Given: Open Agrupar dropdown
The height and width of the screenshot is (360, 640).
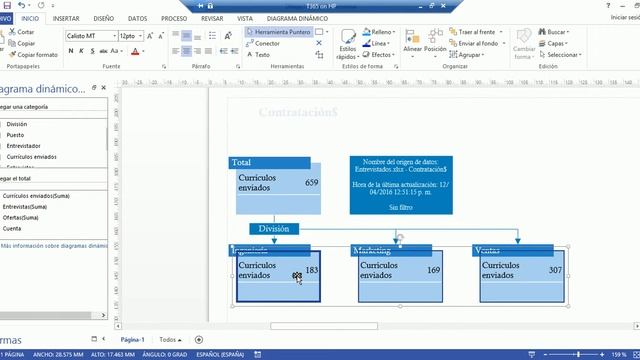Looking at the screenshot, I should click(x=467, y=55).
